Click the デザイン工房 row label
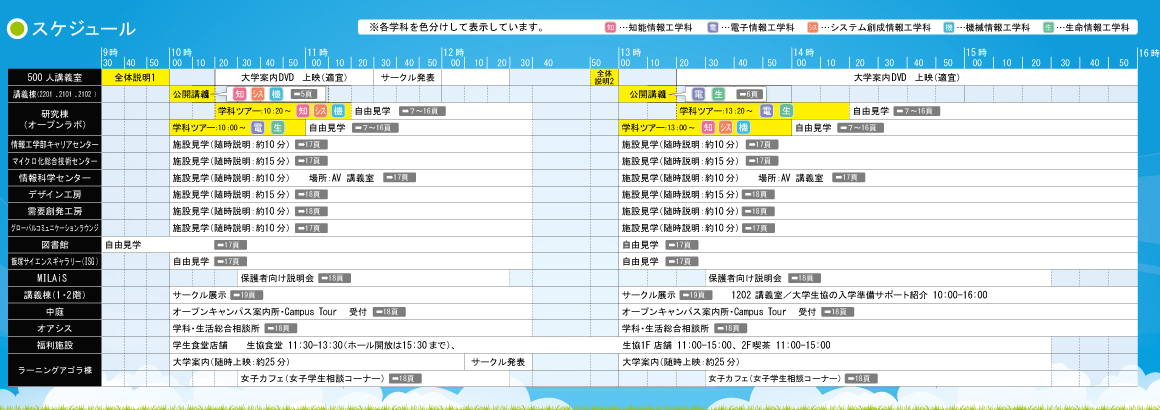This screenshot has height=410, width=1160. tap(53, 194)
